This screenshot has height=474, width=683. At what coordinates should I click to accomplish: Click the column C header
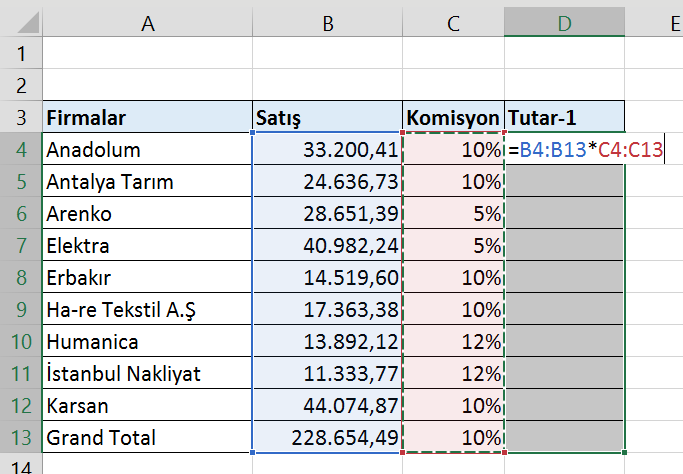(453, 21)
